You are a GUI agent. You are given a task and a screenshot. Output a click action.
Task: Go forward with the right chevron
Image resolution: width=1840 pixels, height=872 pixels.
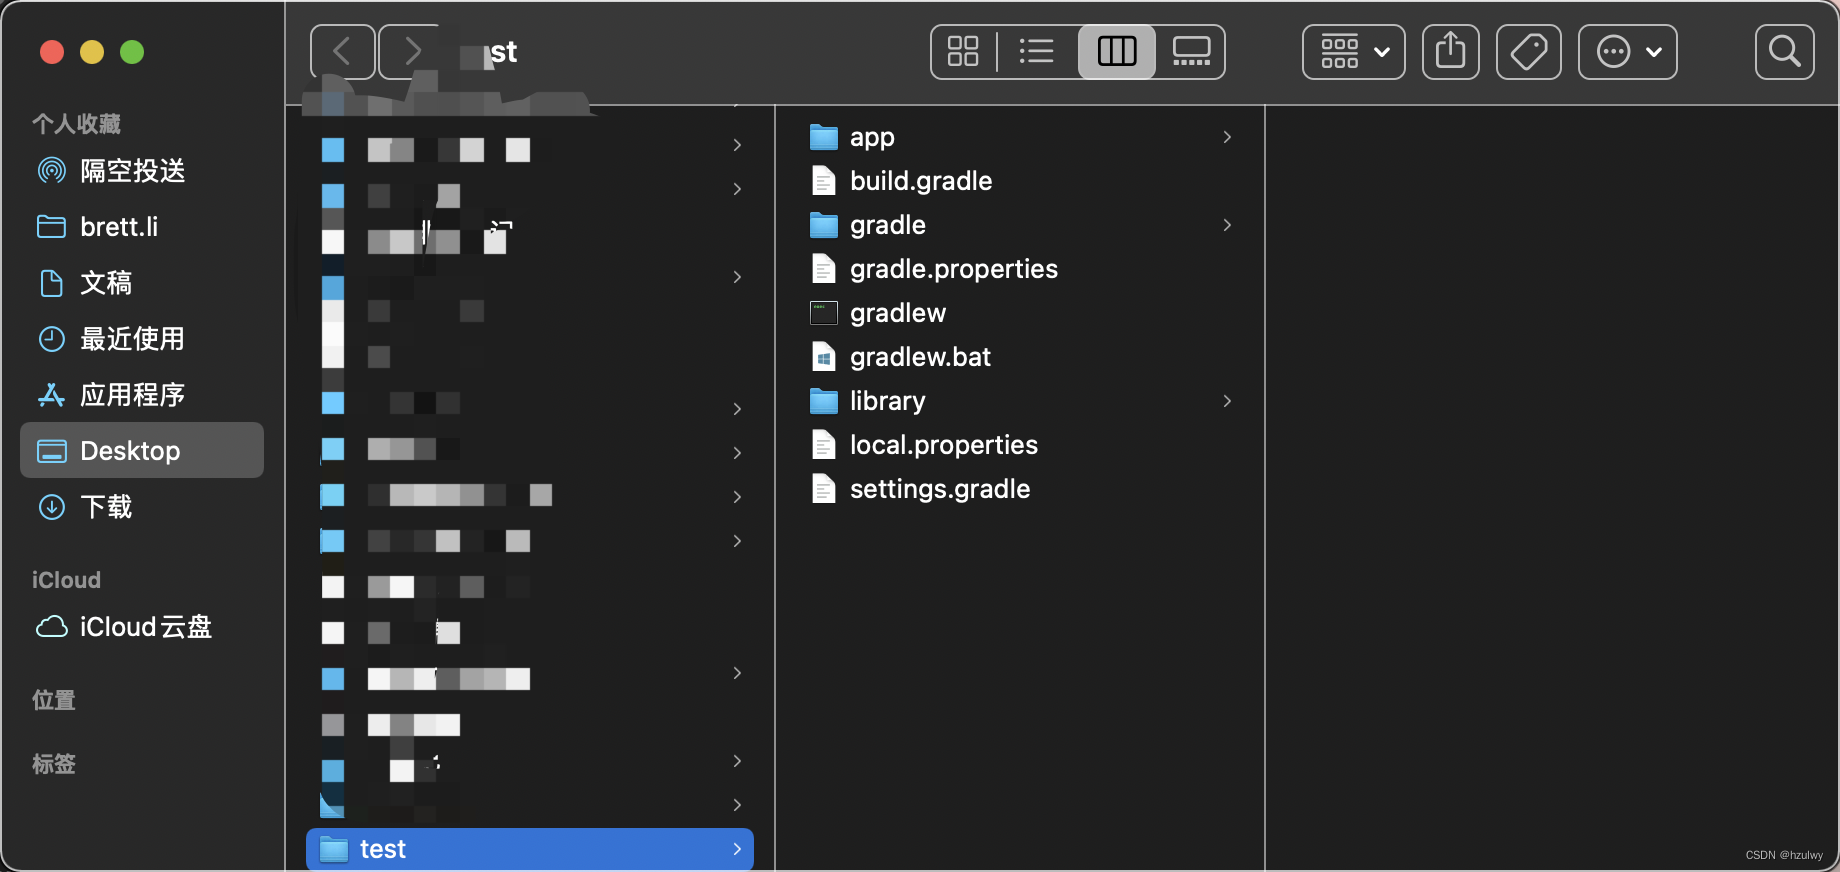pyautogui.click(x=411, y=51)
